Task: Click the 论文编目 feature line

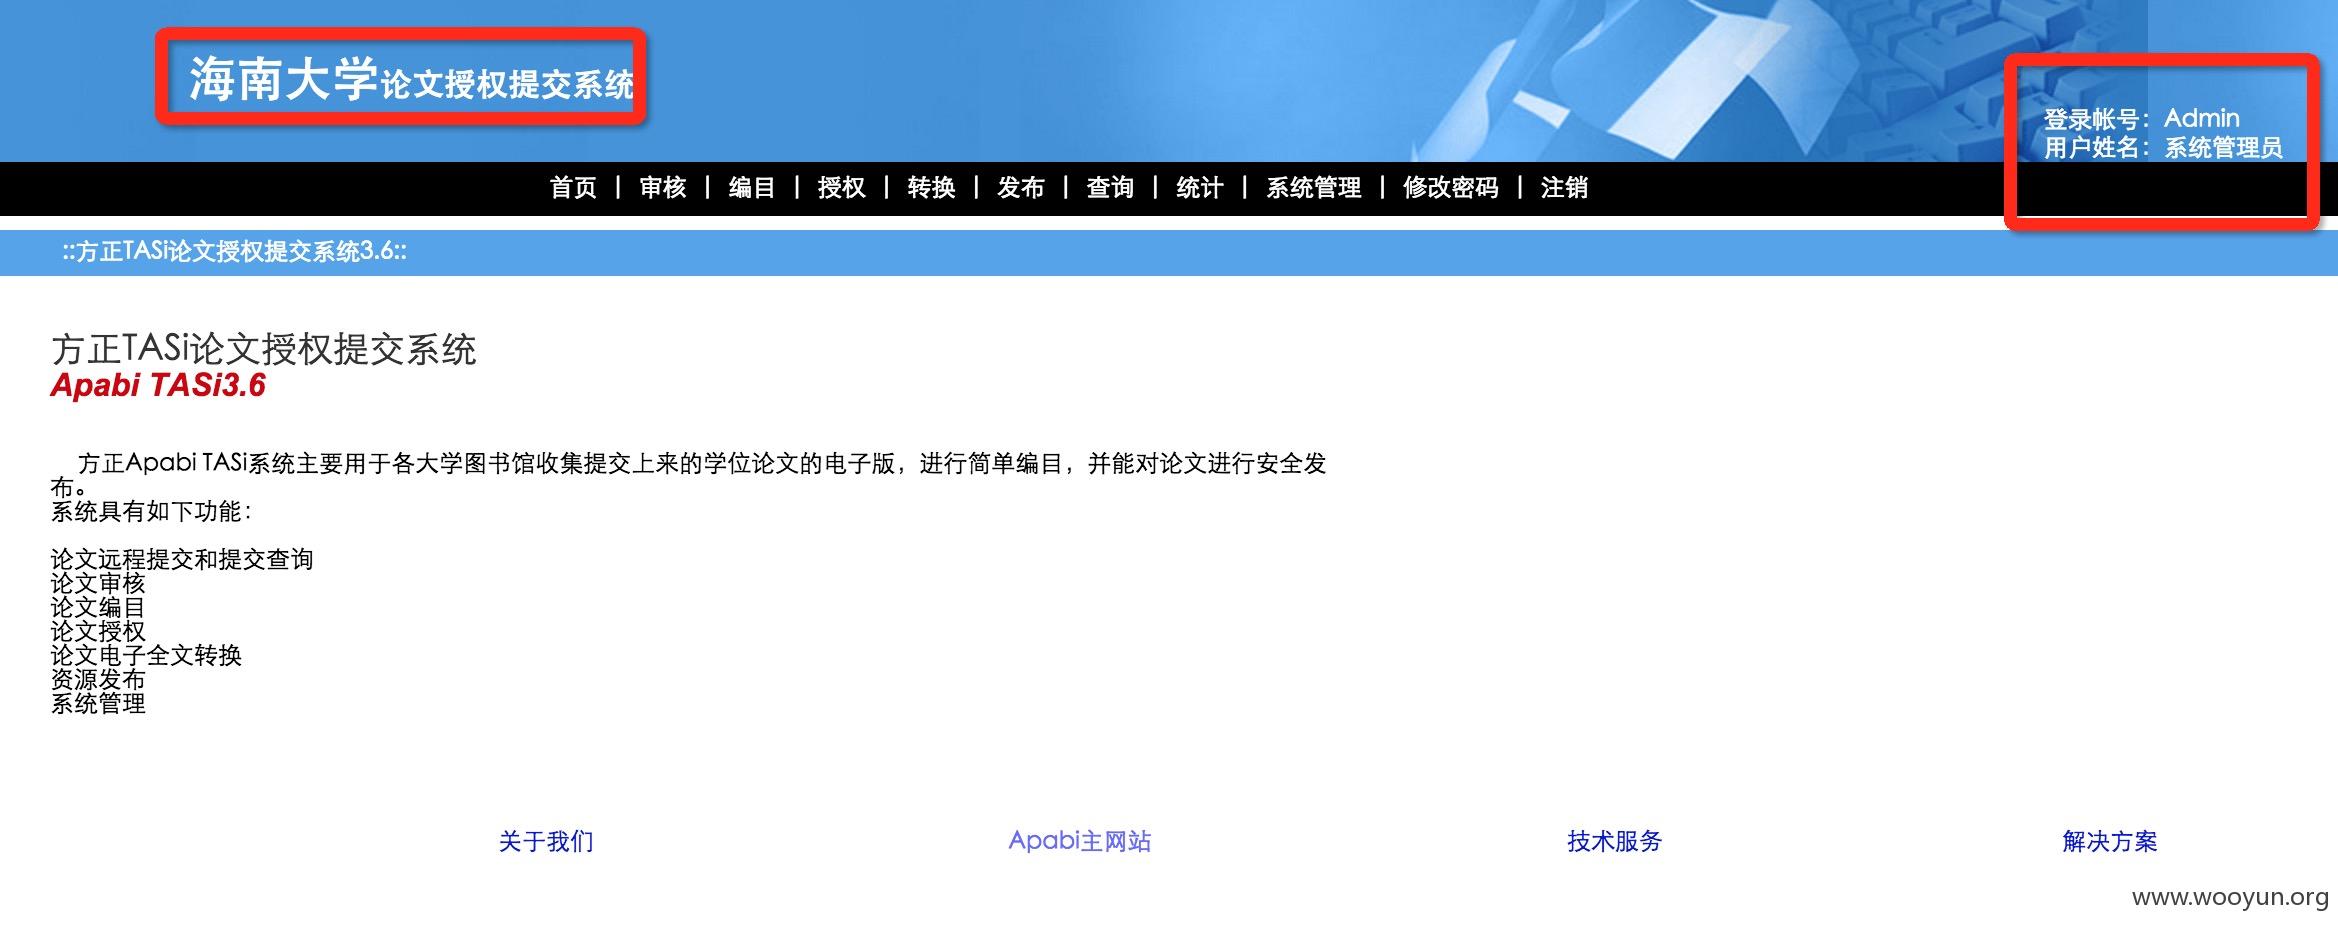Action: 98,608
